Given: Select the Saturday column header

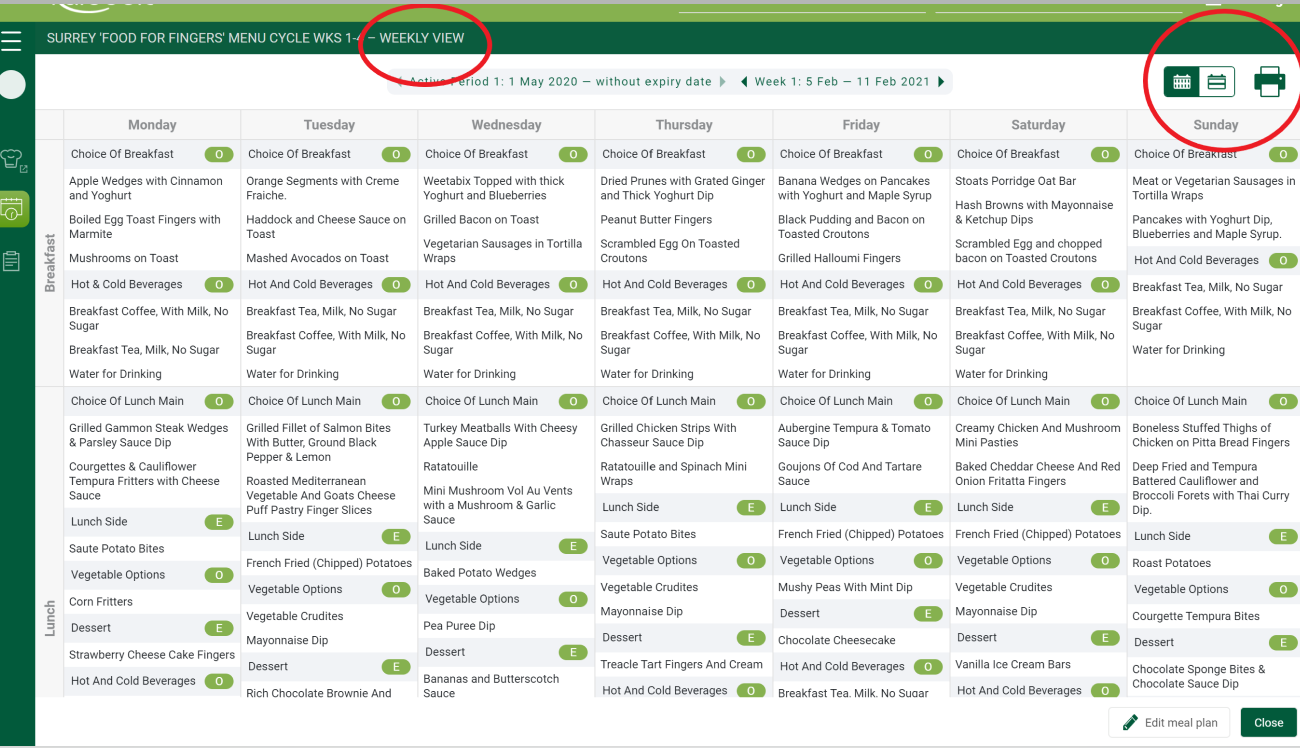Looking at the screenshot, I should pos(1038,125).
